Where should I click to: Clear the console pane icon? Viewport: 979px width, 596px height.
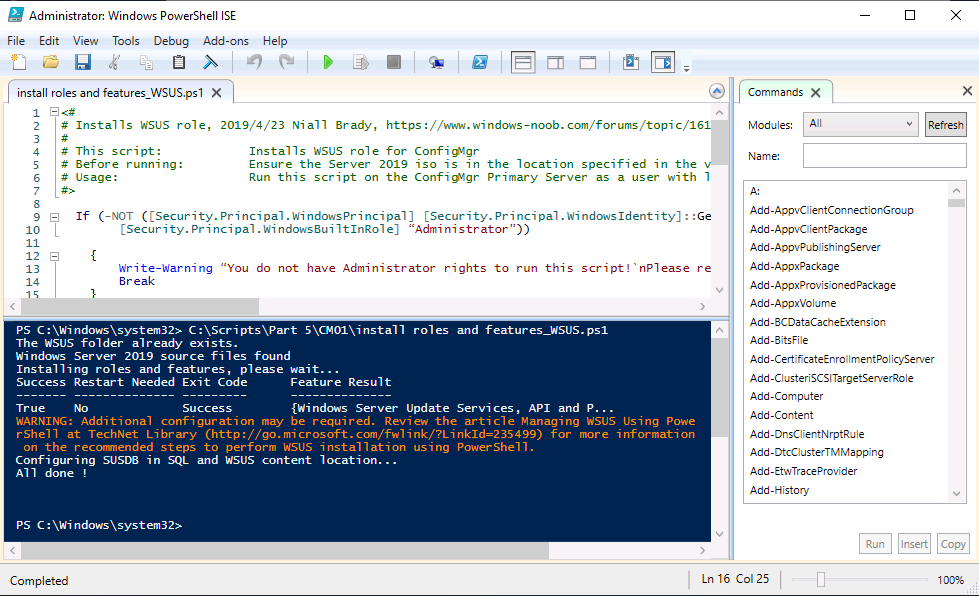(x=211, y=62)
